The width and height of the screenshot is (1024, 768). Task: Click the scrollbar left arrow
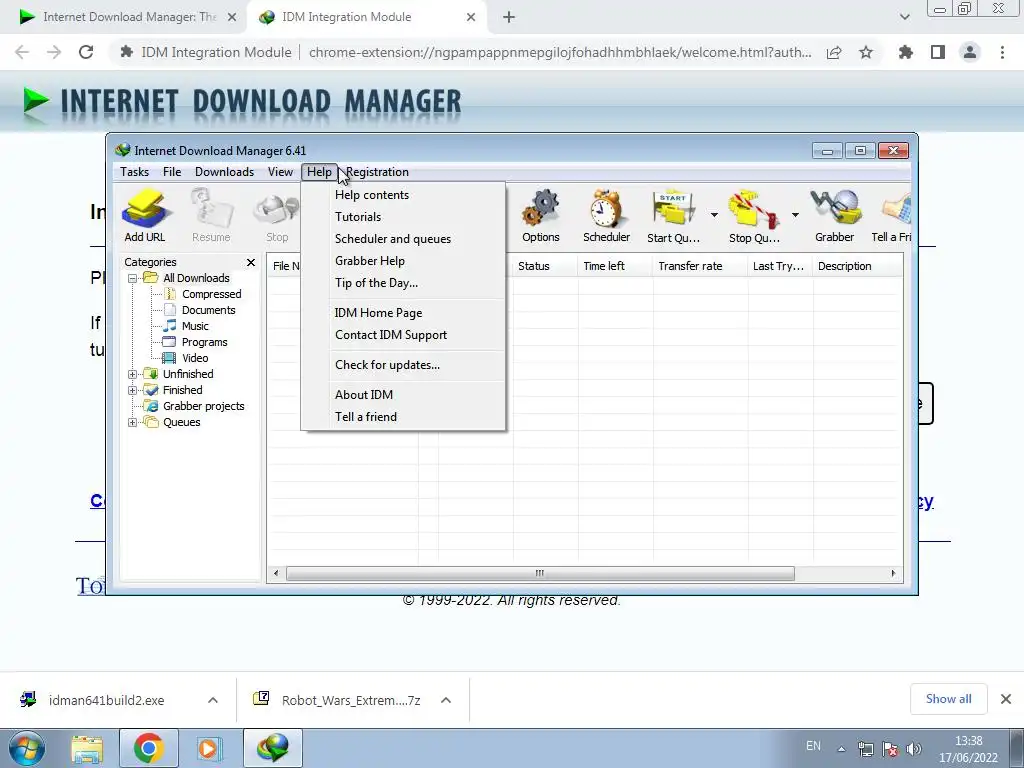(x=276, y=573)
